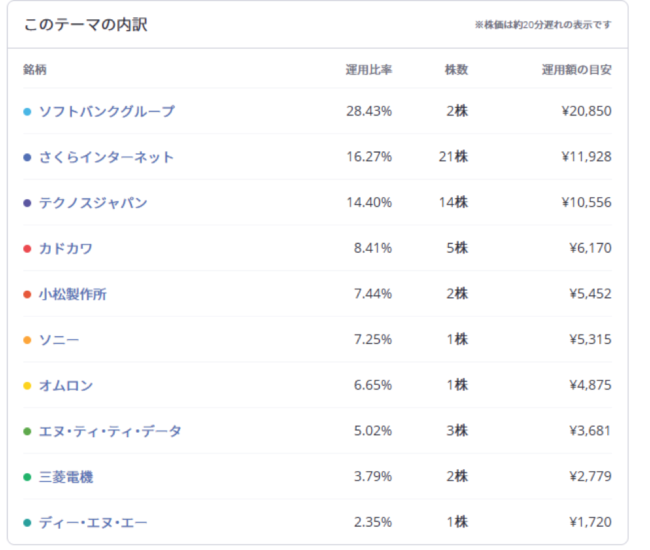Select the 三菱電機 stock link
Image resolution: width=650 pixels, height=550 pixels.
pos(66,477)
